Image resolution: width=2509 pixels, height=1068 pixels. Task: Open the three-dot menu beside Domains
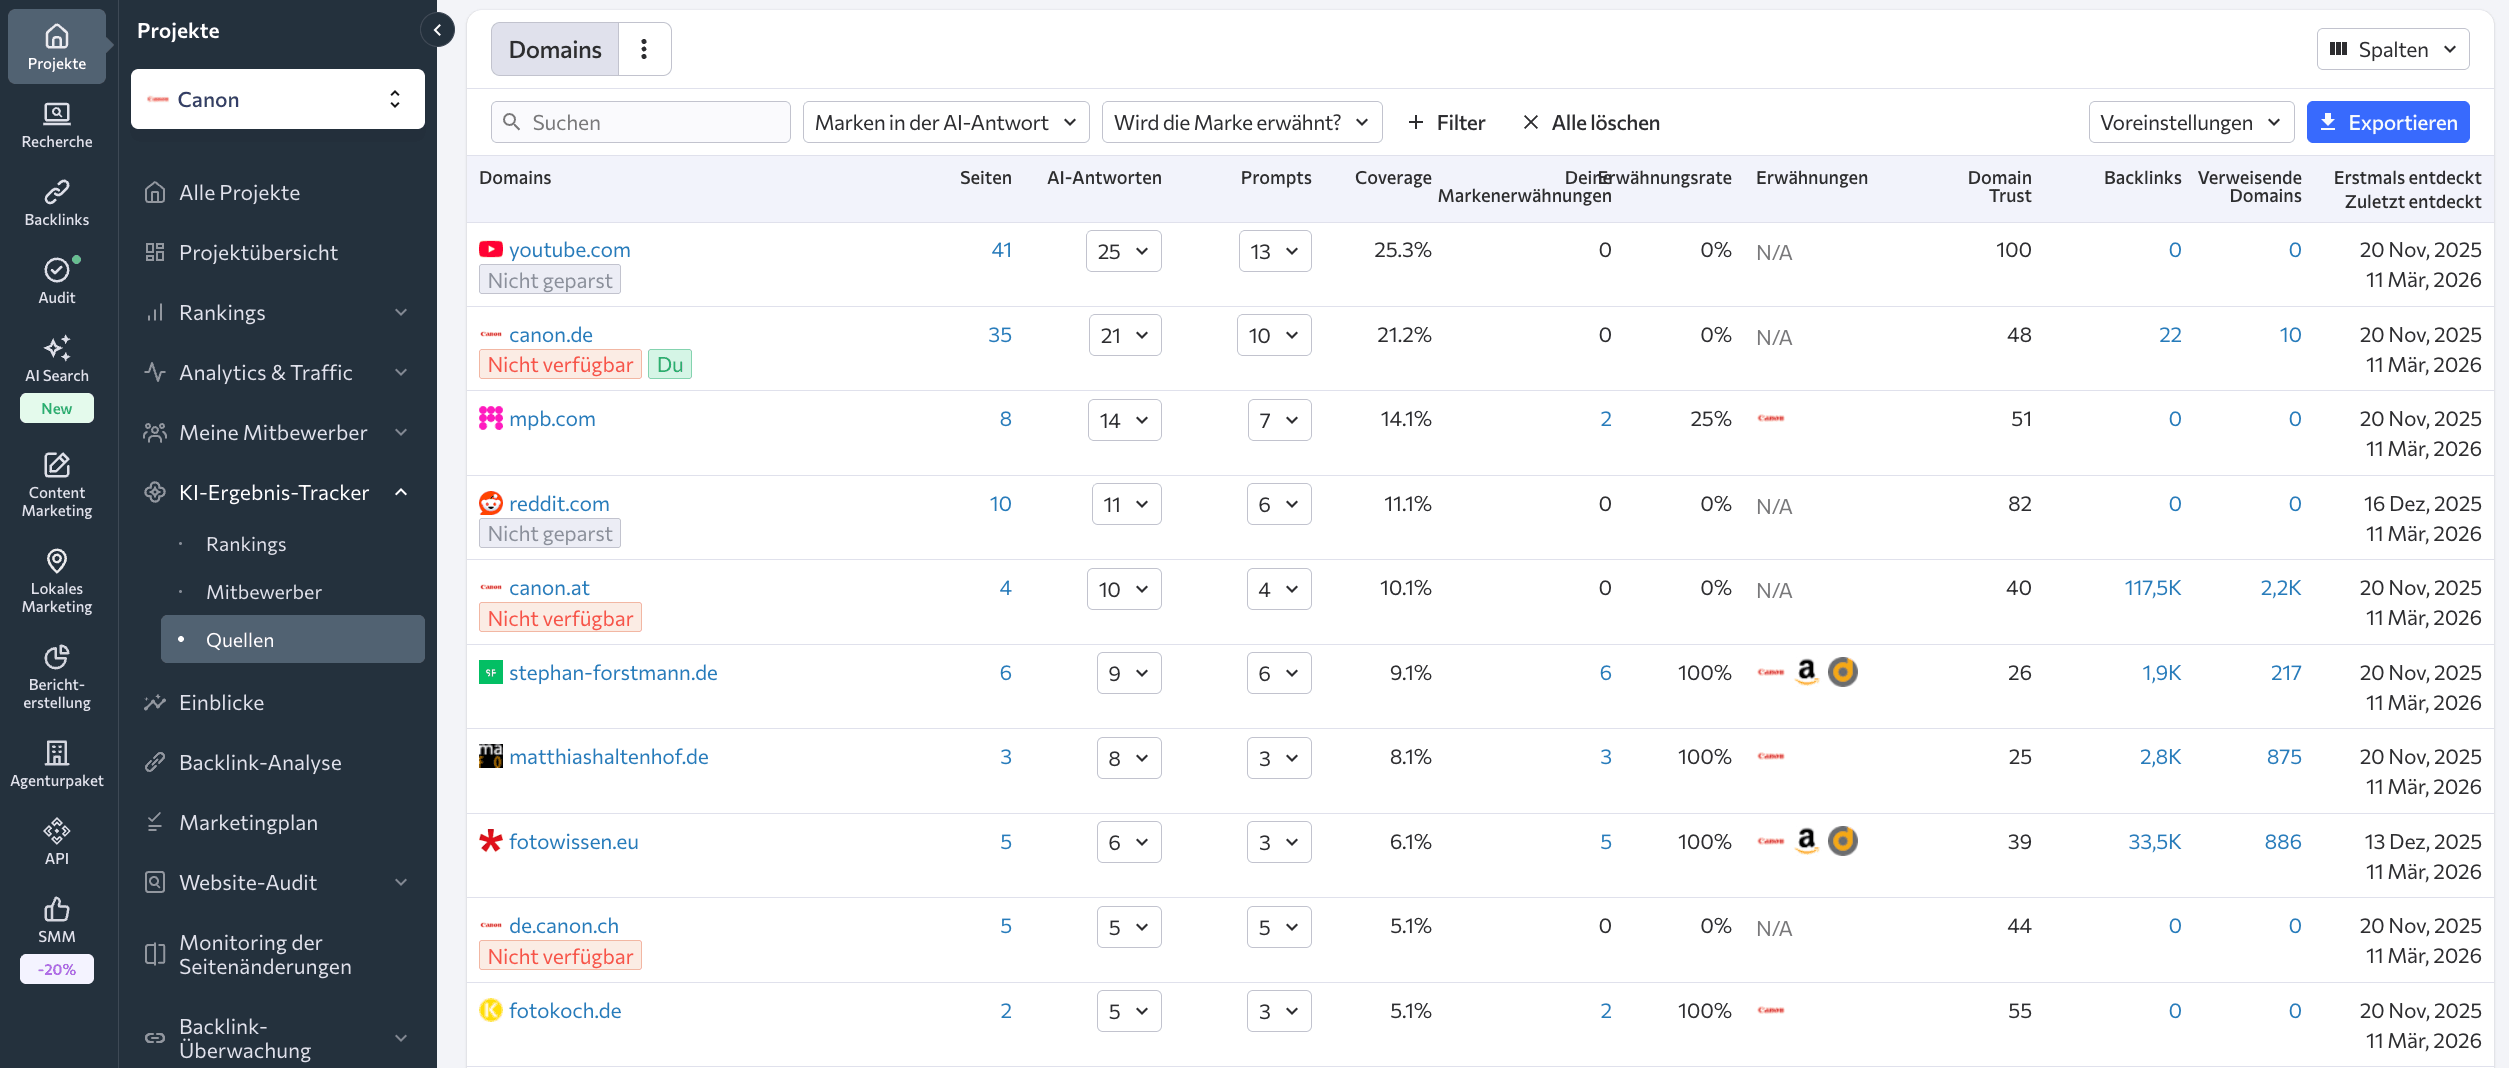(x=644, y=48)
